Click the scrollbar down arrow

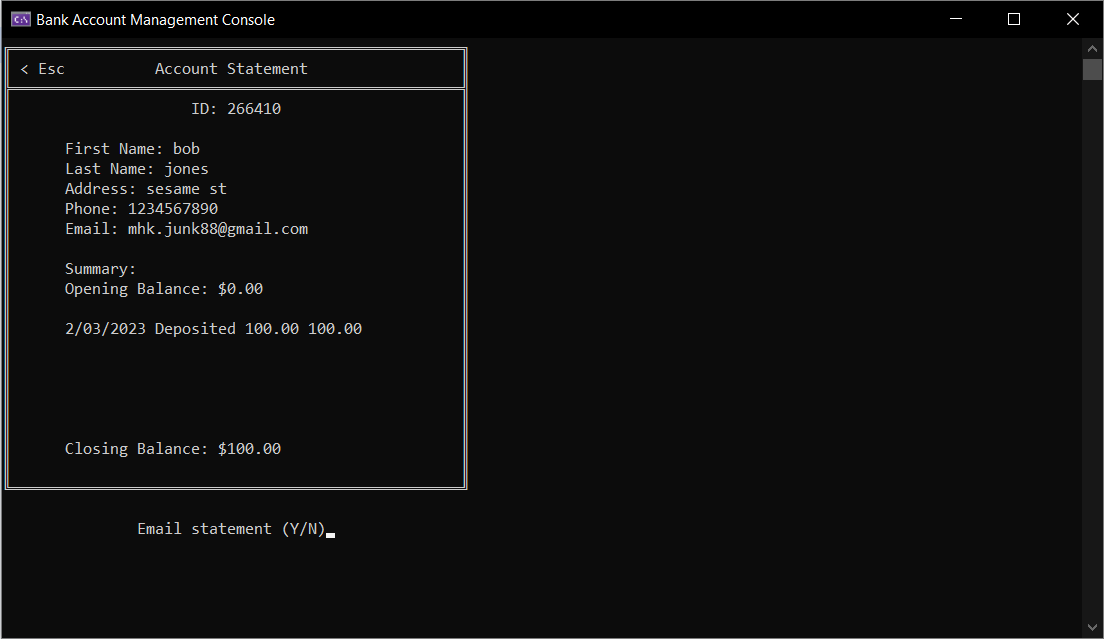pos(1091,627)
